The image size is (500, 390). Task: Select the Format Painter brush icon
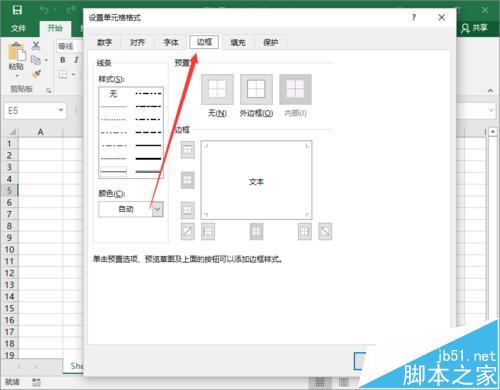point(36,74)
